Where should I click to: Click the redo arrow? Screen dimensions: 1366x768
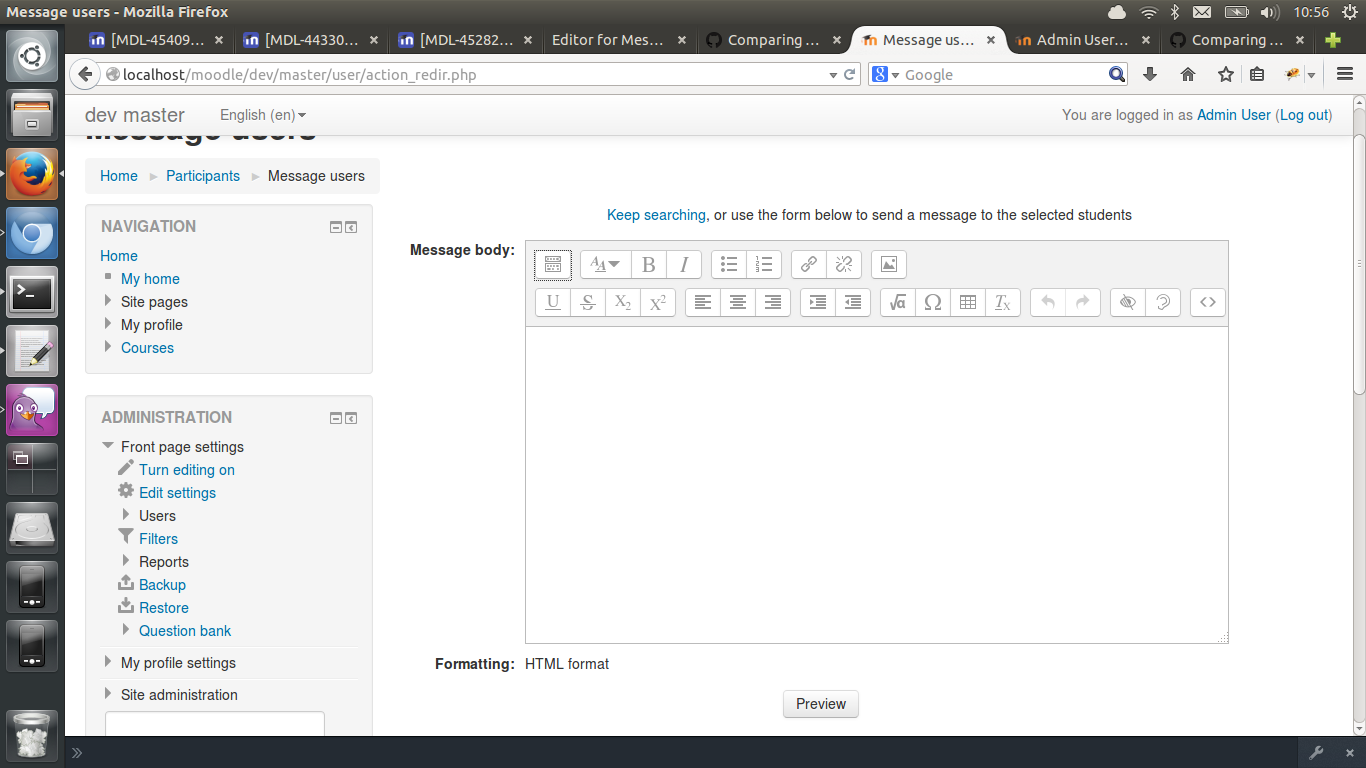click(1083, 302)
